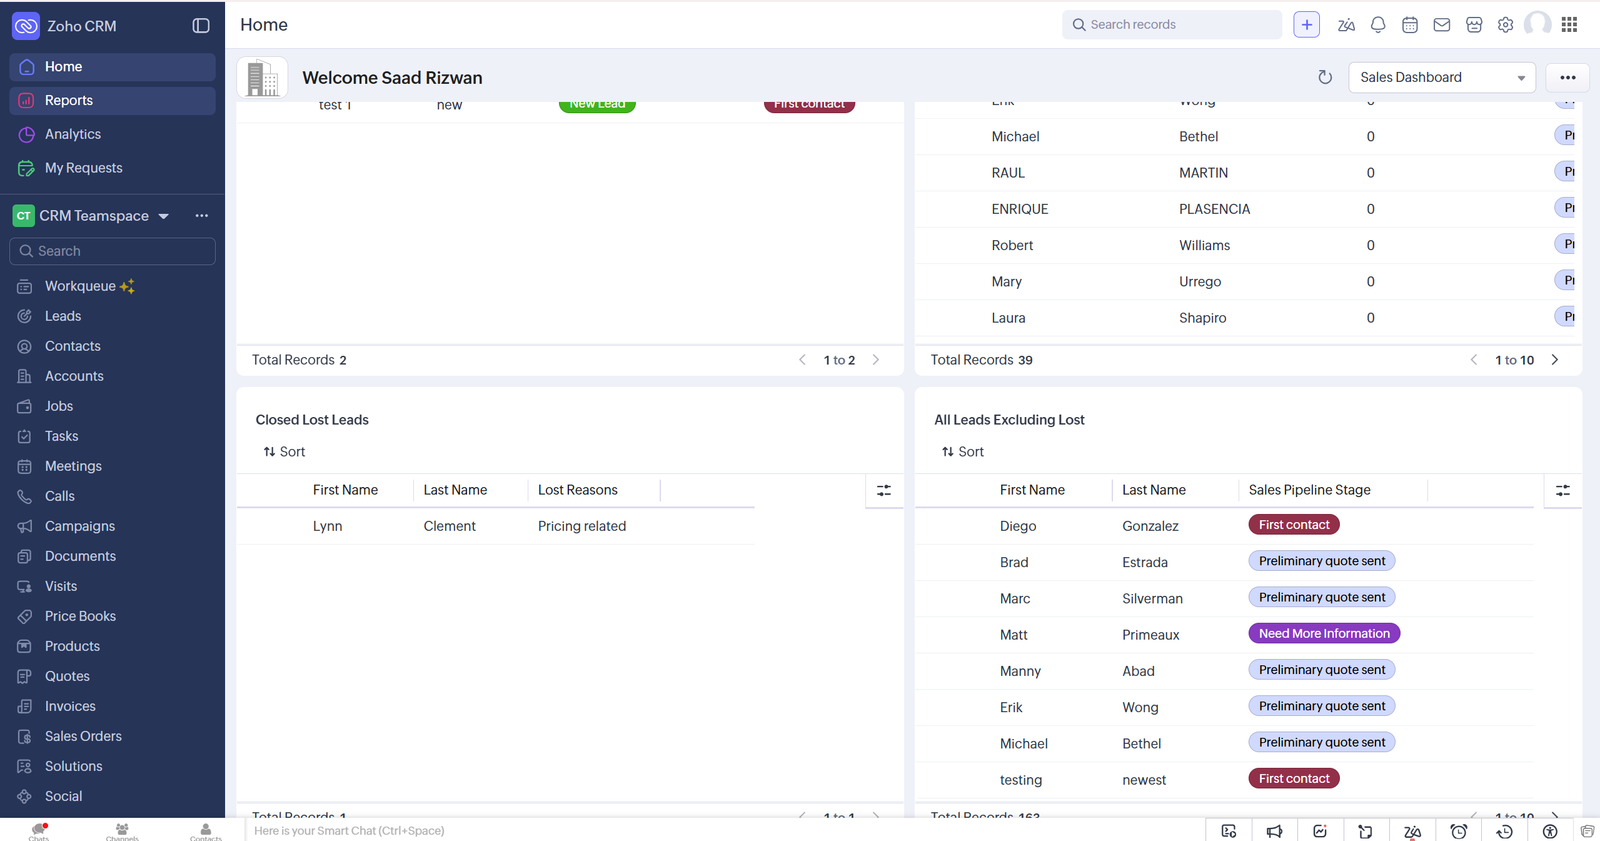
Task: Open the mail icon in top bar
Action: click(x=1442, y=25)
